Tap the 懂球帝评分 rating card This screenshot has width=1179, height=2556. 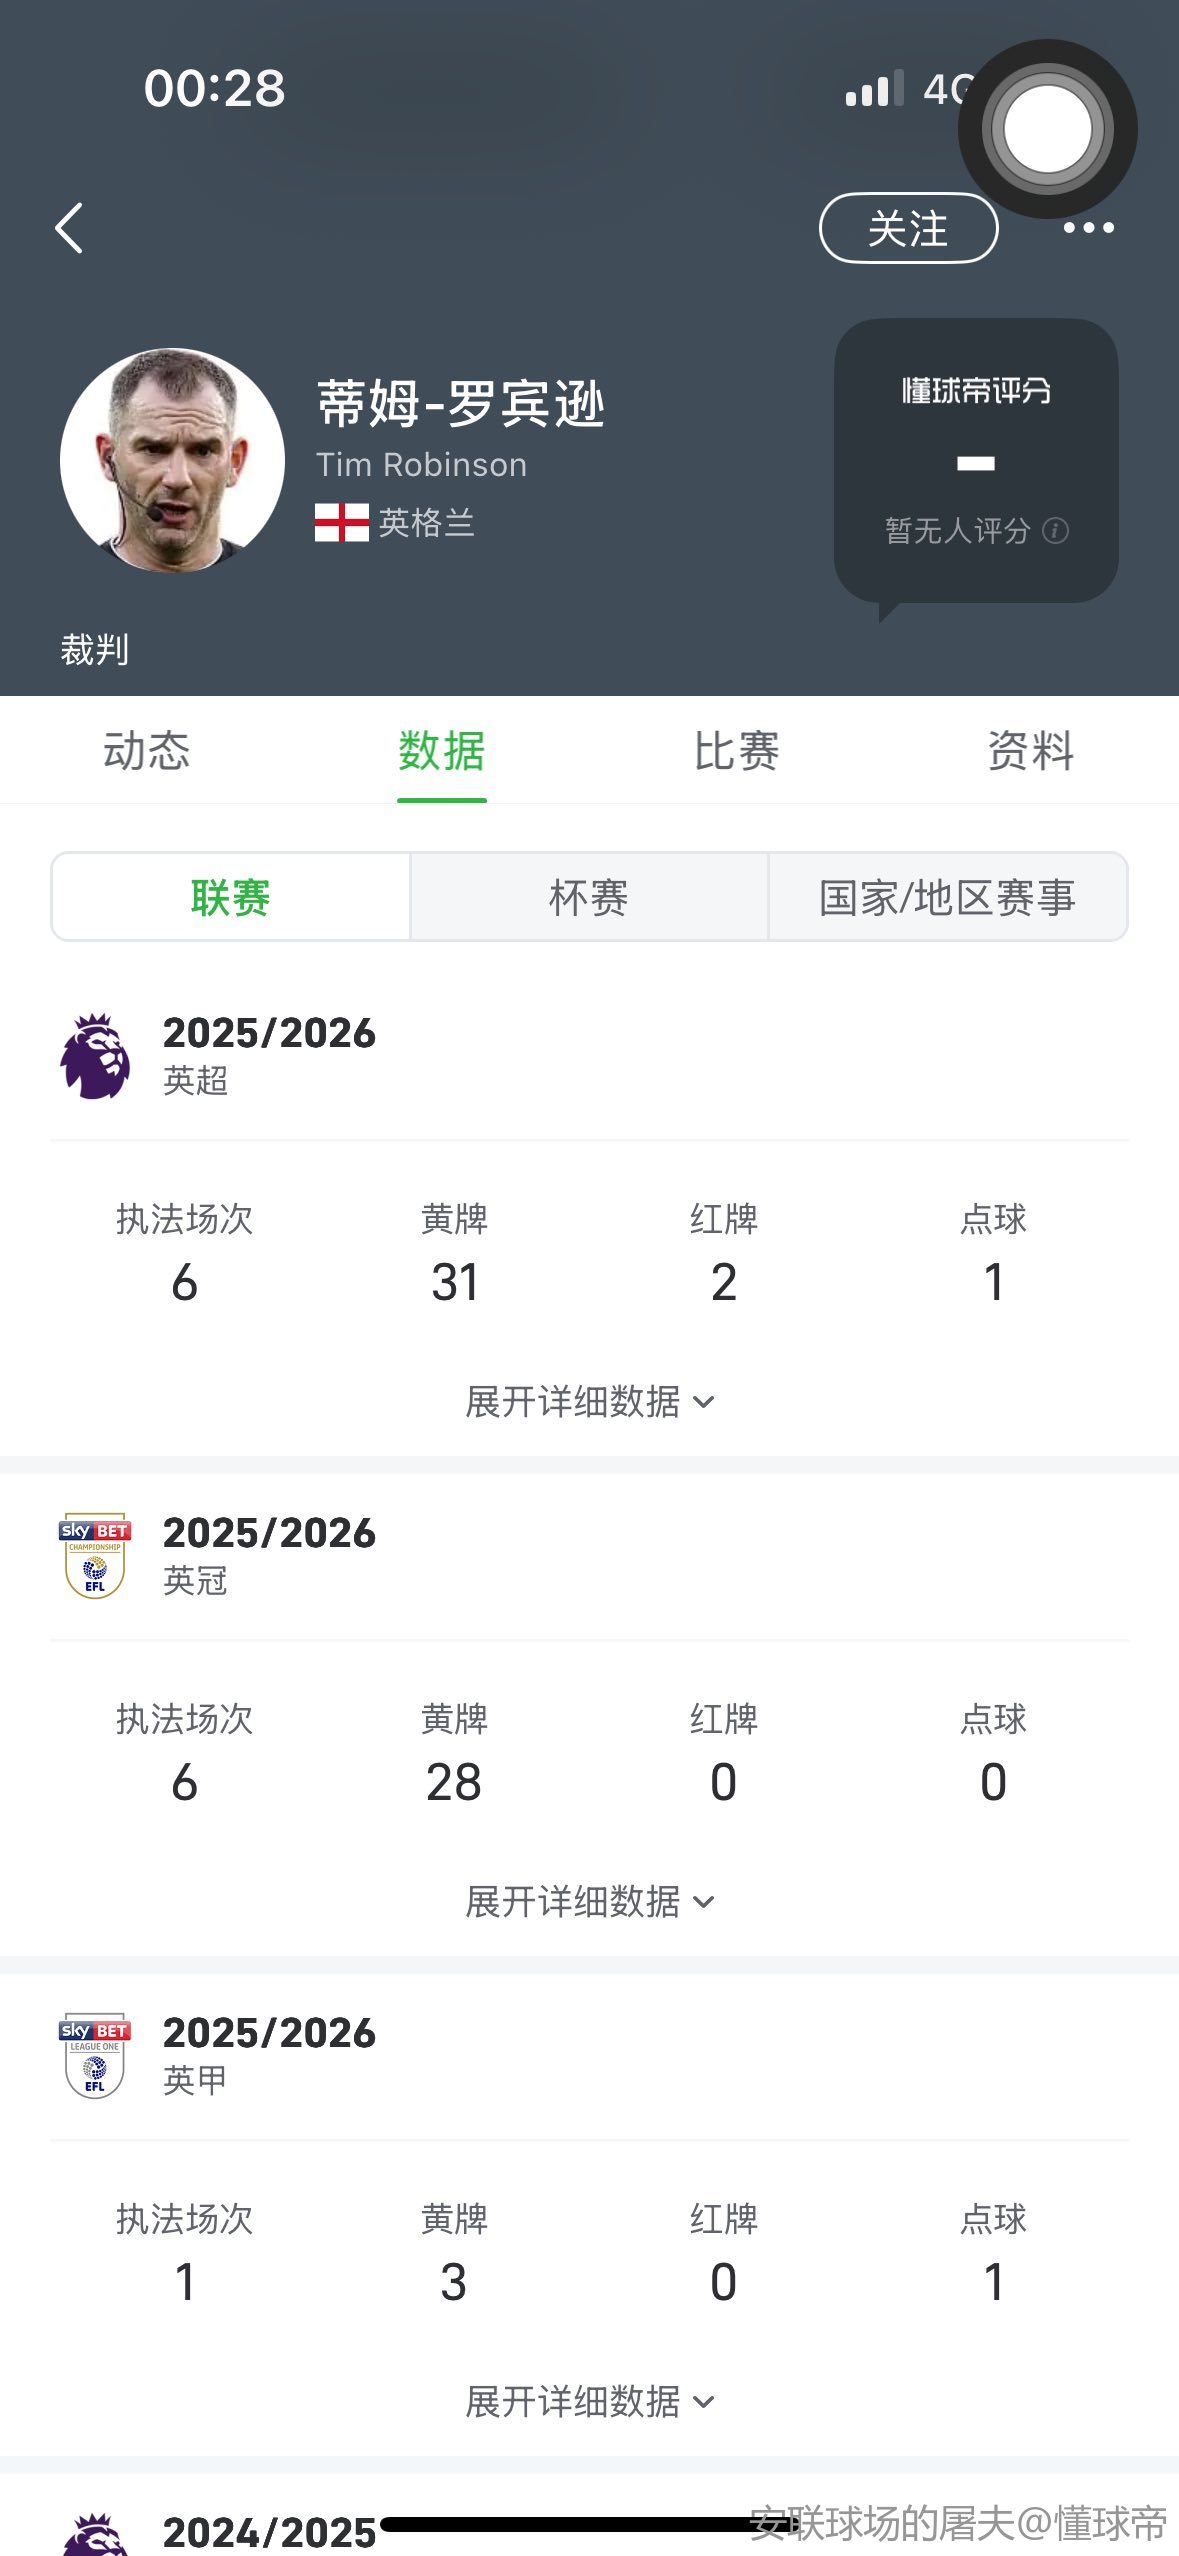point(975,460)
